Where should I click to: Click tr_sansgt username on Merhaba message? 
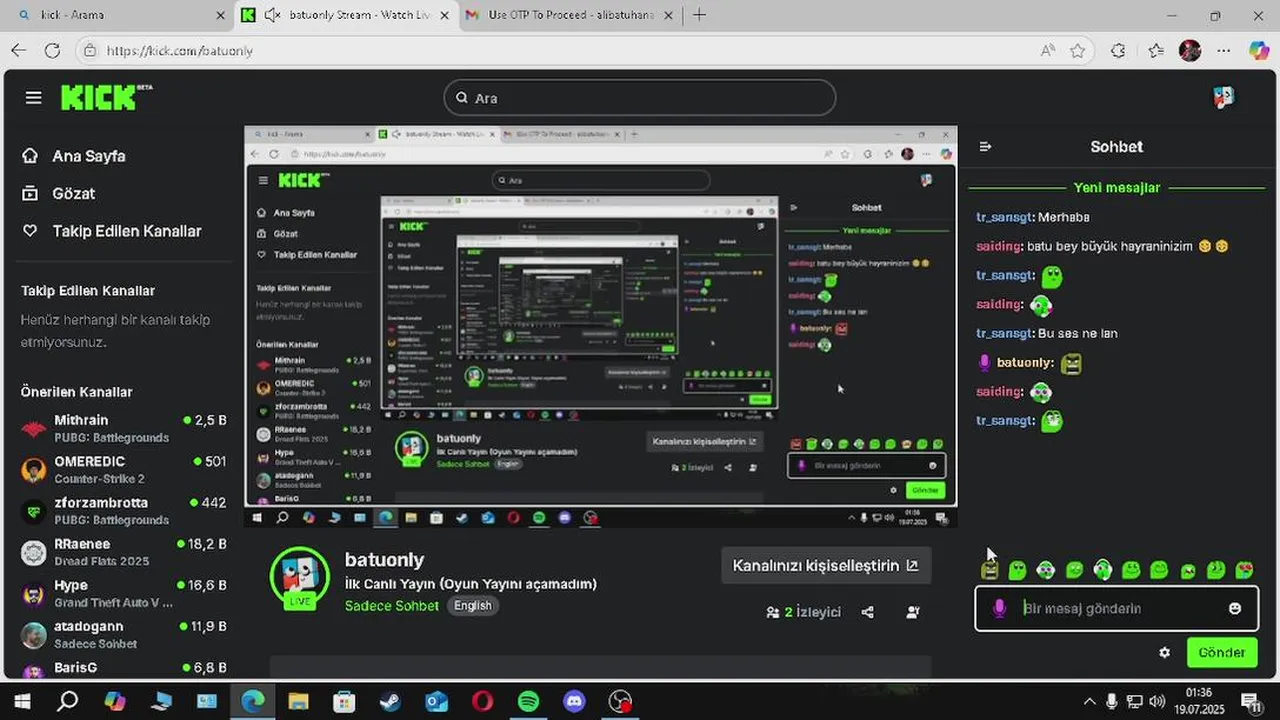[x=1005, y=217]
